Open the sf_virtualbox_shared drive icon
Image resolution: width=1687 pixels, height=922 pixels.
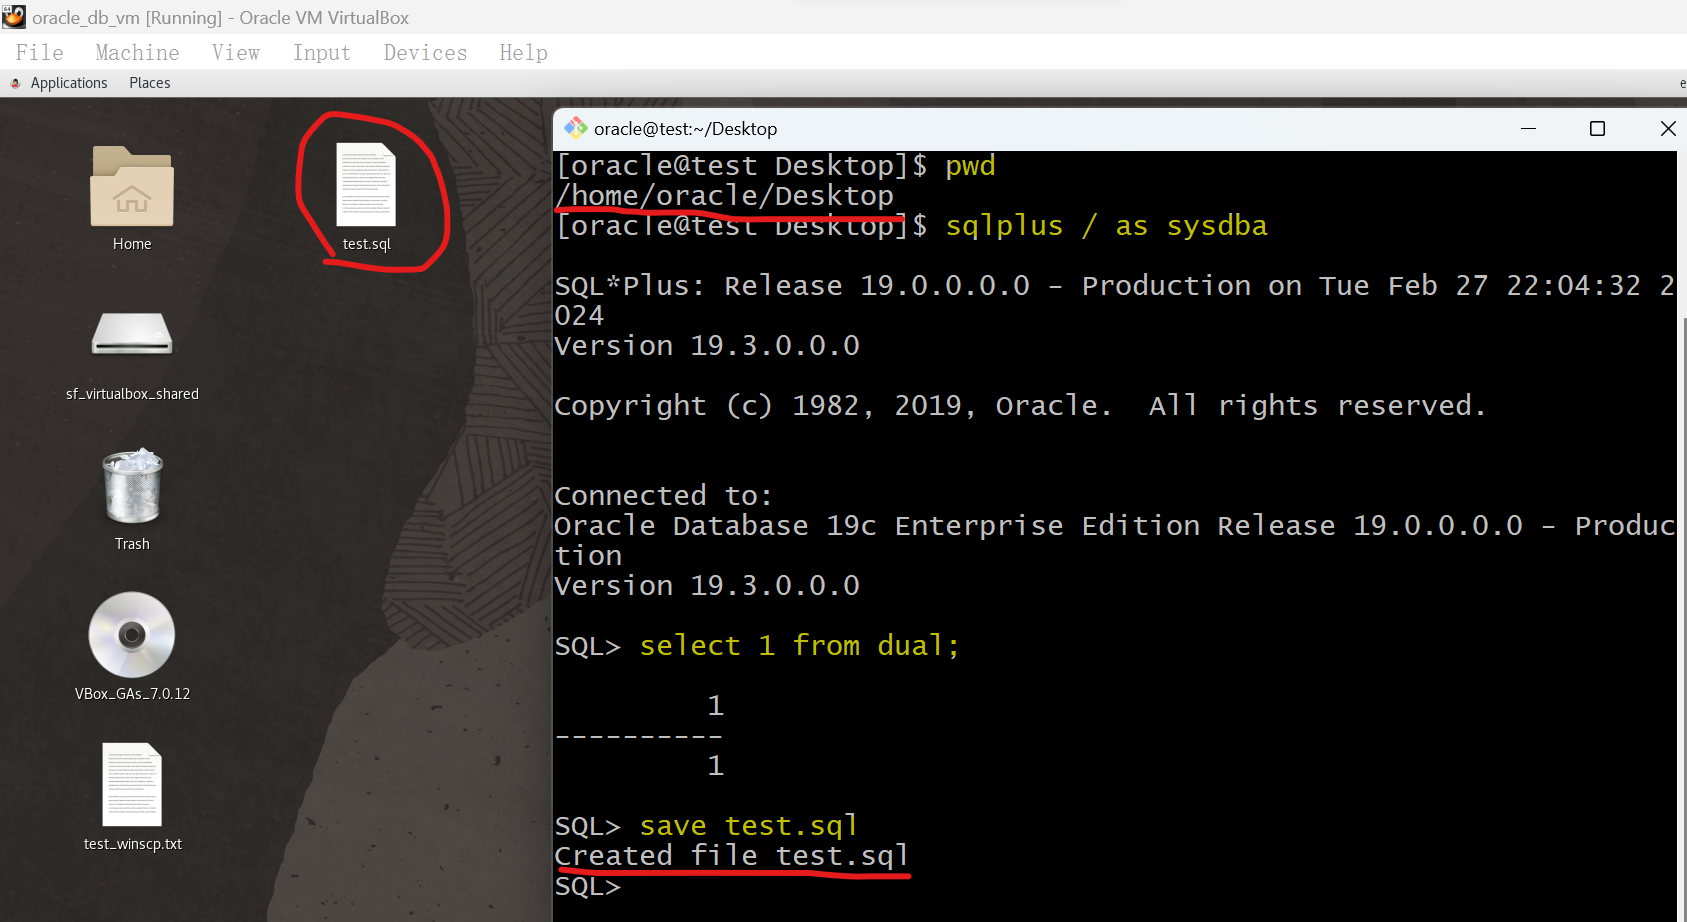coord(132,334)
